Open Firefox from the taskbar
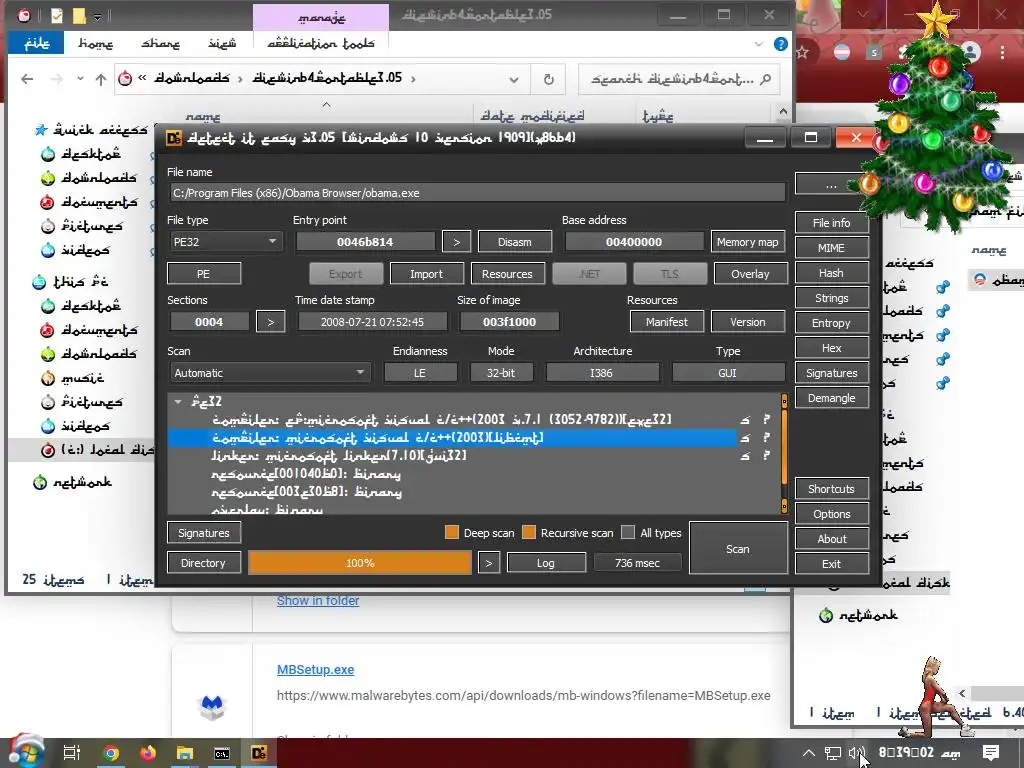 148,753
